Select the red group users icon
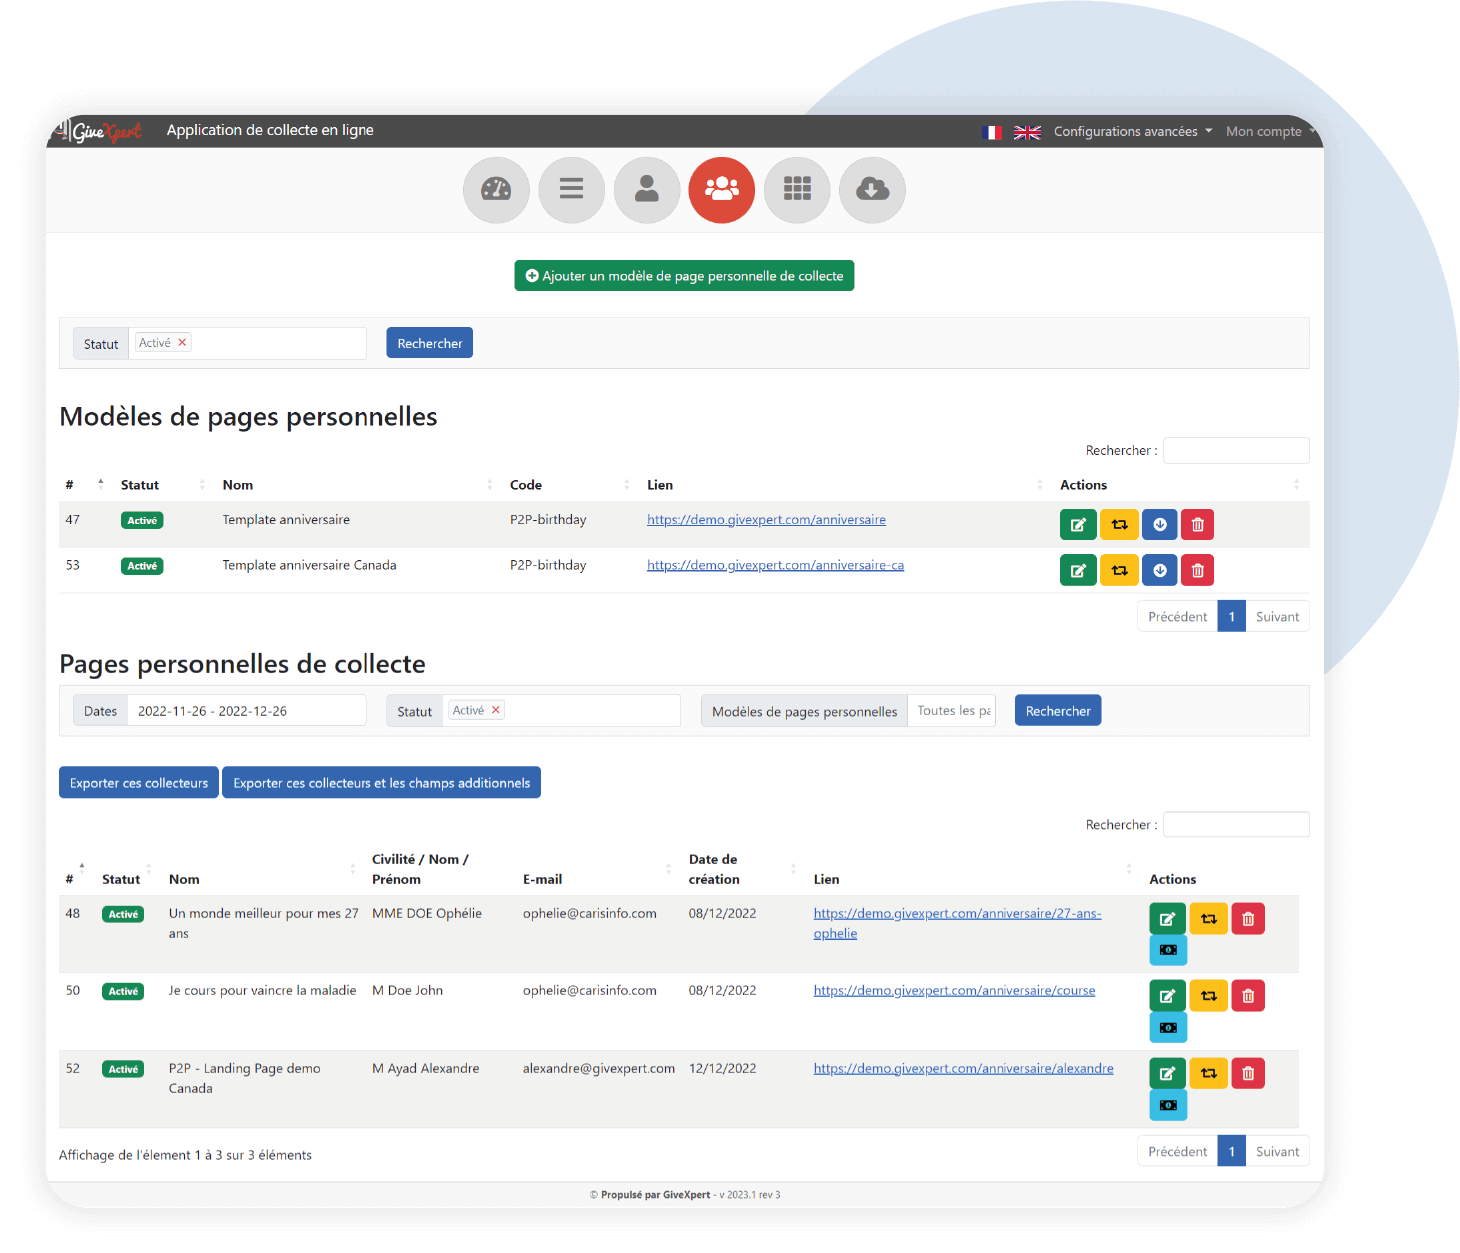The height and width of the screenshot is (1253, 1460). (722, 189)
